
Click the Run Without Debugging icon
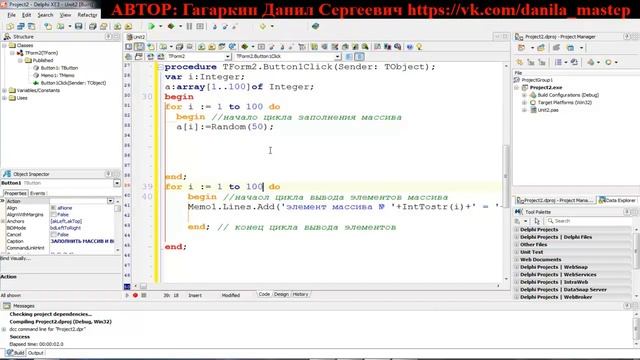click(171, 27)
